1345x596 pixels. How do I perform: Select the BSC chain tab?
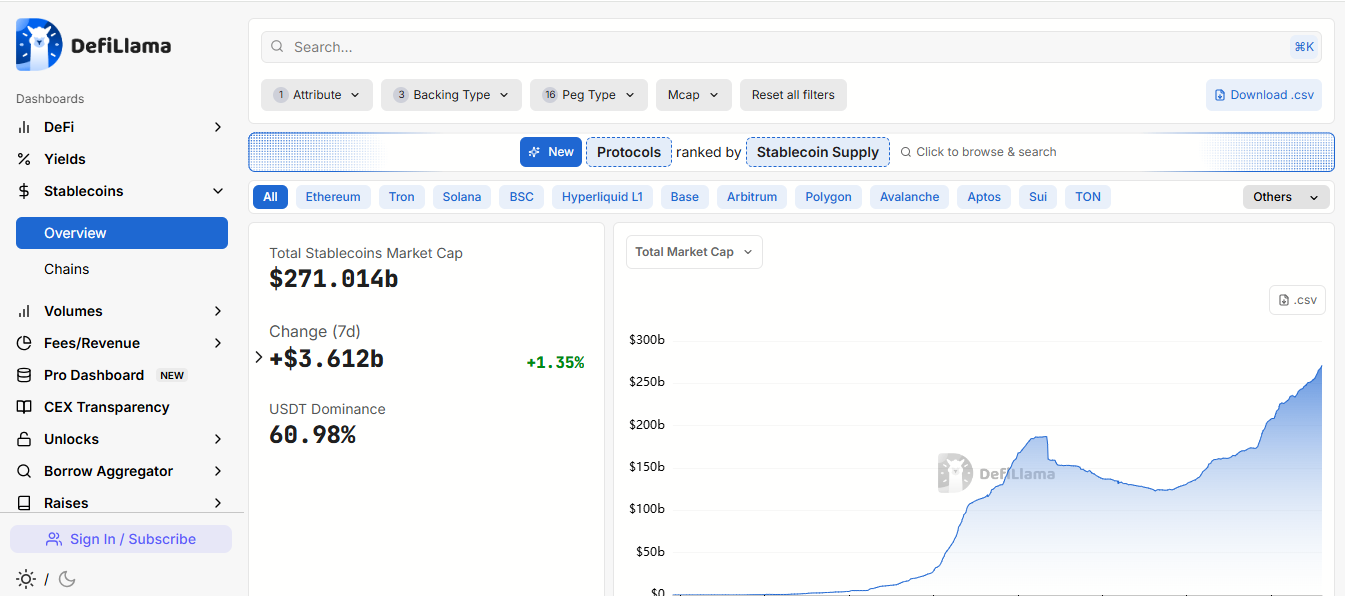pyautogui.click(x=522, y=197)
